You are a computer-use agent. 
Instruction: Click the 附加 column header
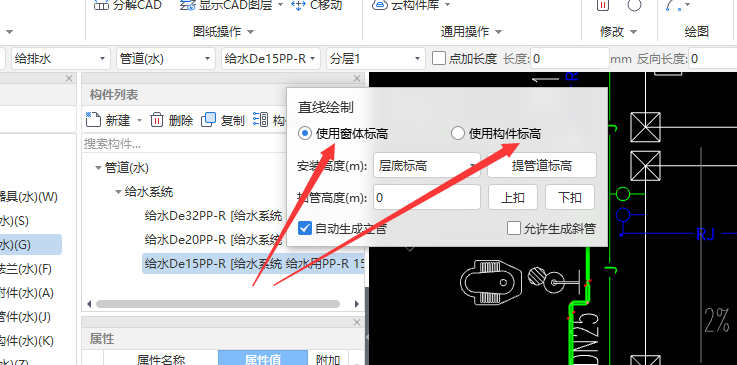click(x=328, y=359)
